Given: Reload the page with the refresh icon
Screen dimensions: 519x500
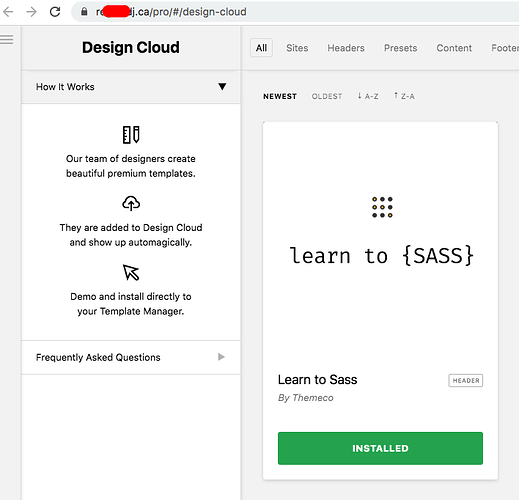Looking at the screenshot, I should pos(55,12).
